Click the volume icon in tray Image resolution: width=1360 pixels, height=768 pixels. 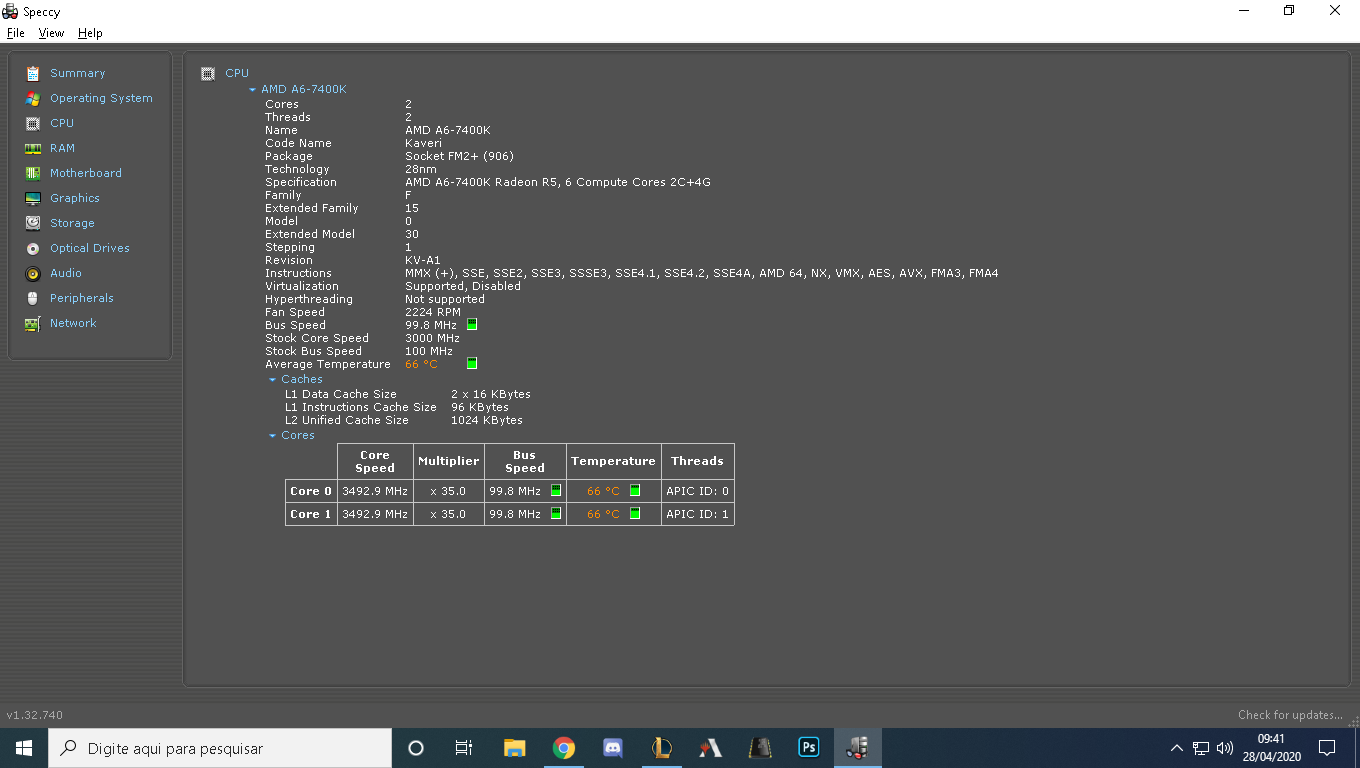(x=1225, y=748)
